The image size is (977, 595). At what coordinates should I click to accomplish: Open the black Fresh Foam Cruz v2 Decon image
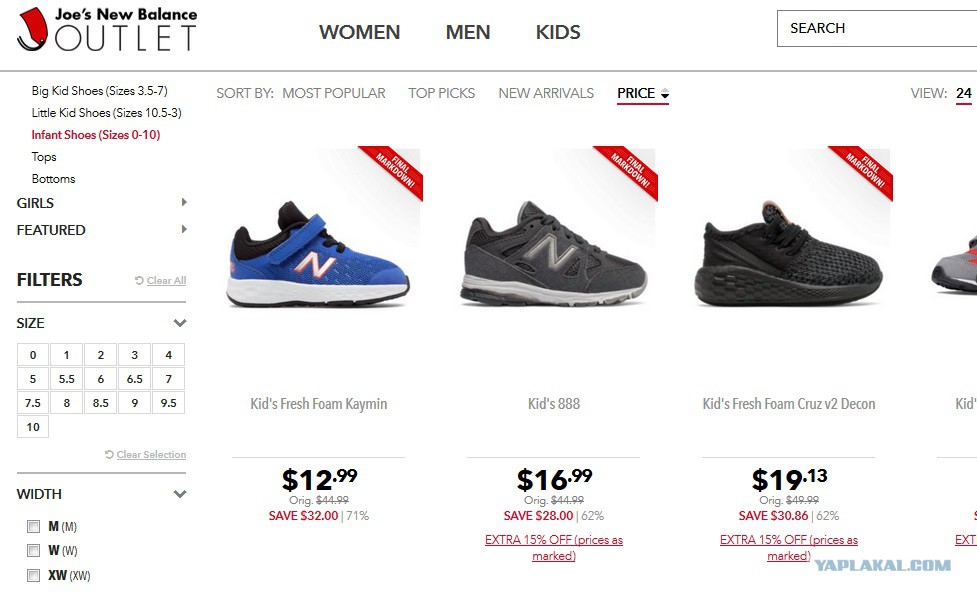[x=788, y=257]
